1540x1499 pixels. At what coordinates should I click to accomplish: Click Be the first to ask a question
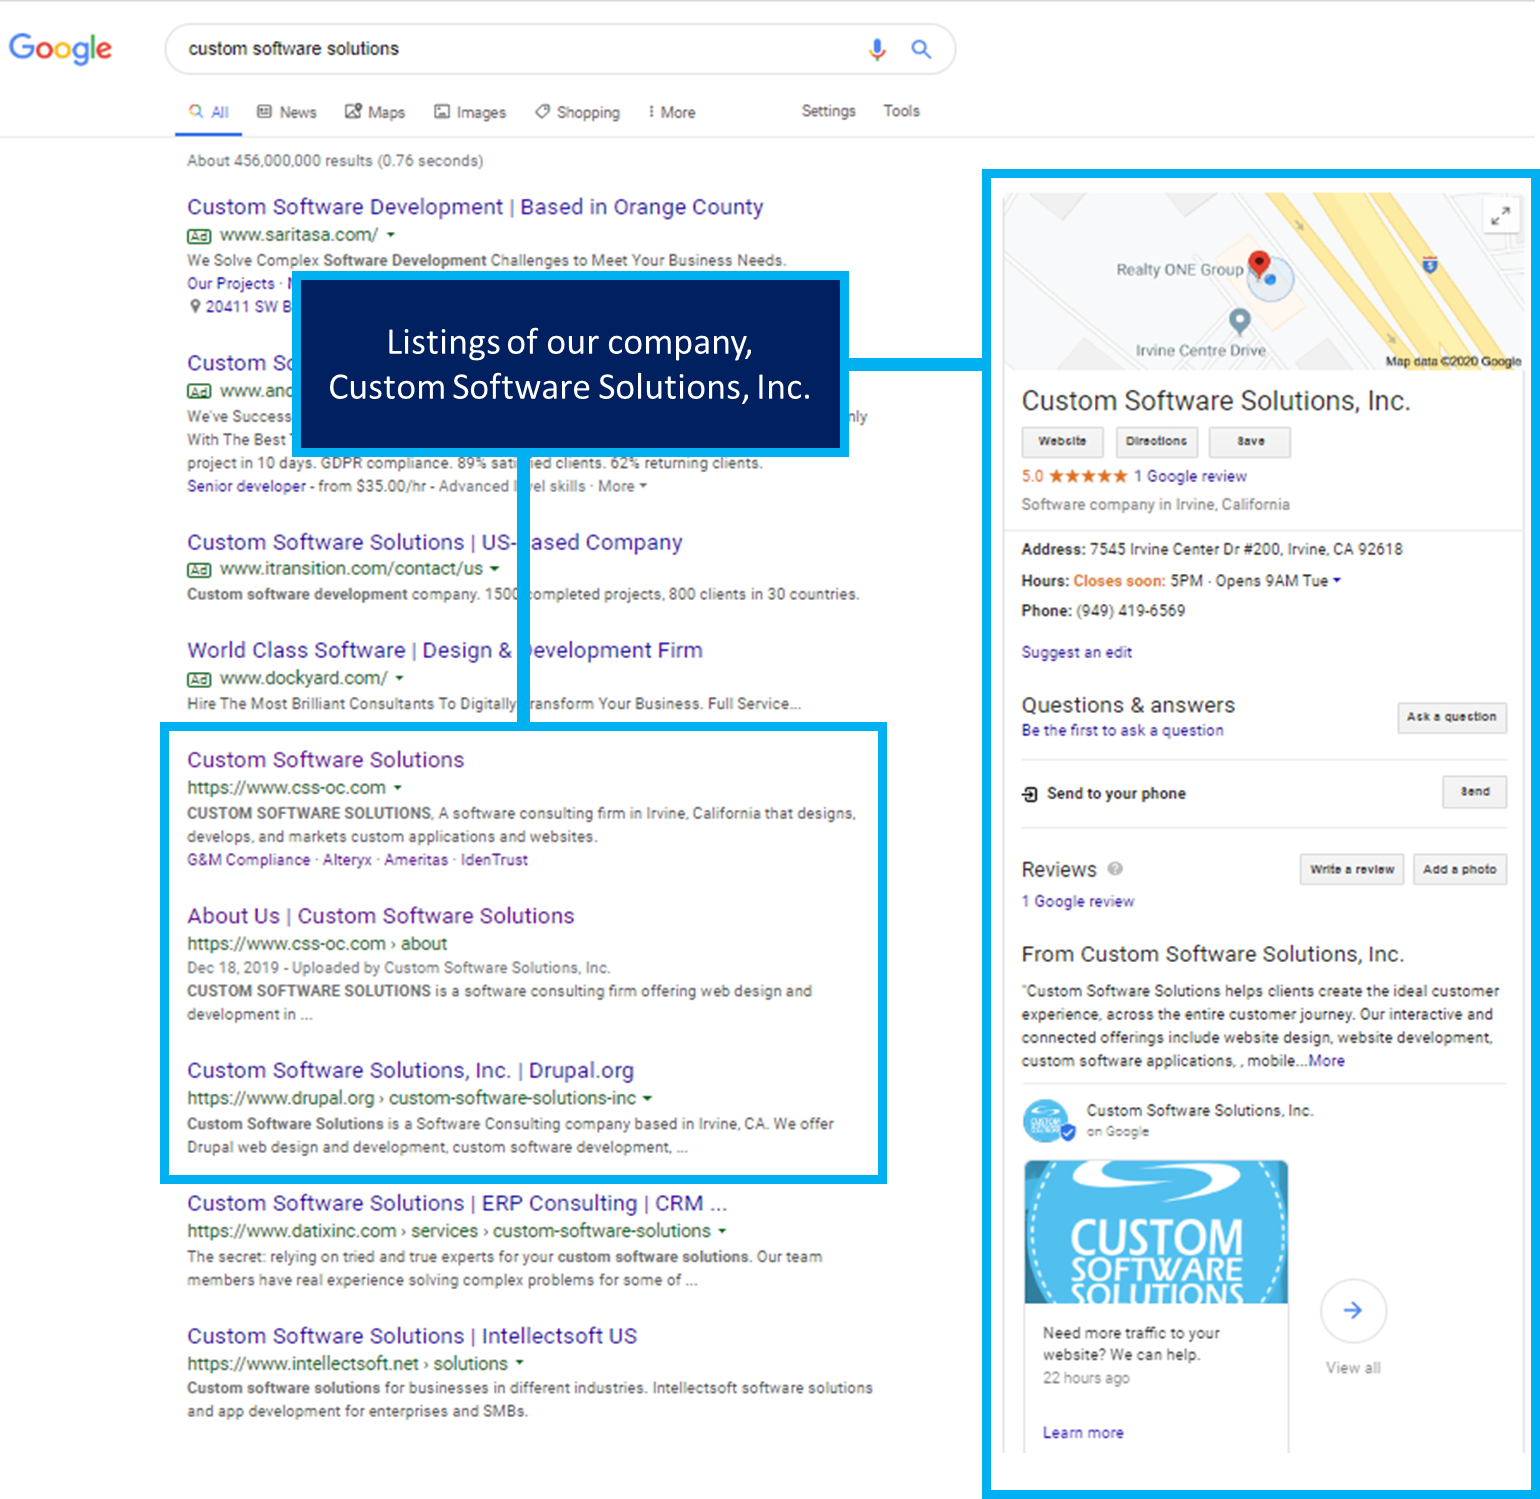tap(1122, 730)
